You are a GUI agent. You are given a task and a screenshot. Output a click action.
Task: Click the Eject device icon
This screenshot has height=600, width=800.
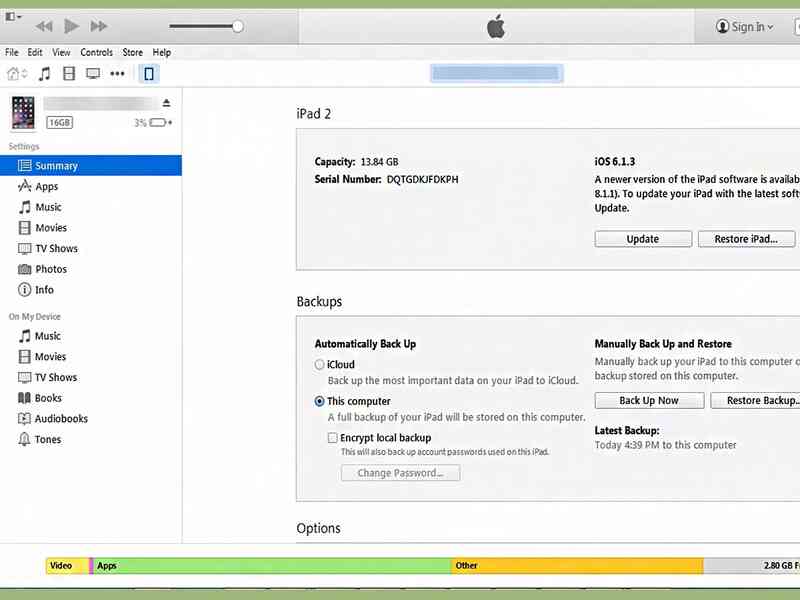tap(166, 103)
